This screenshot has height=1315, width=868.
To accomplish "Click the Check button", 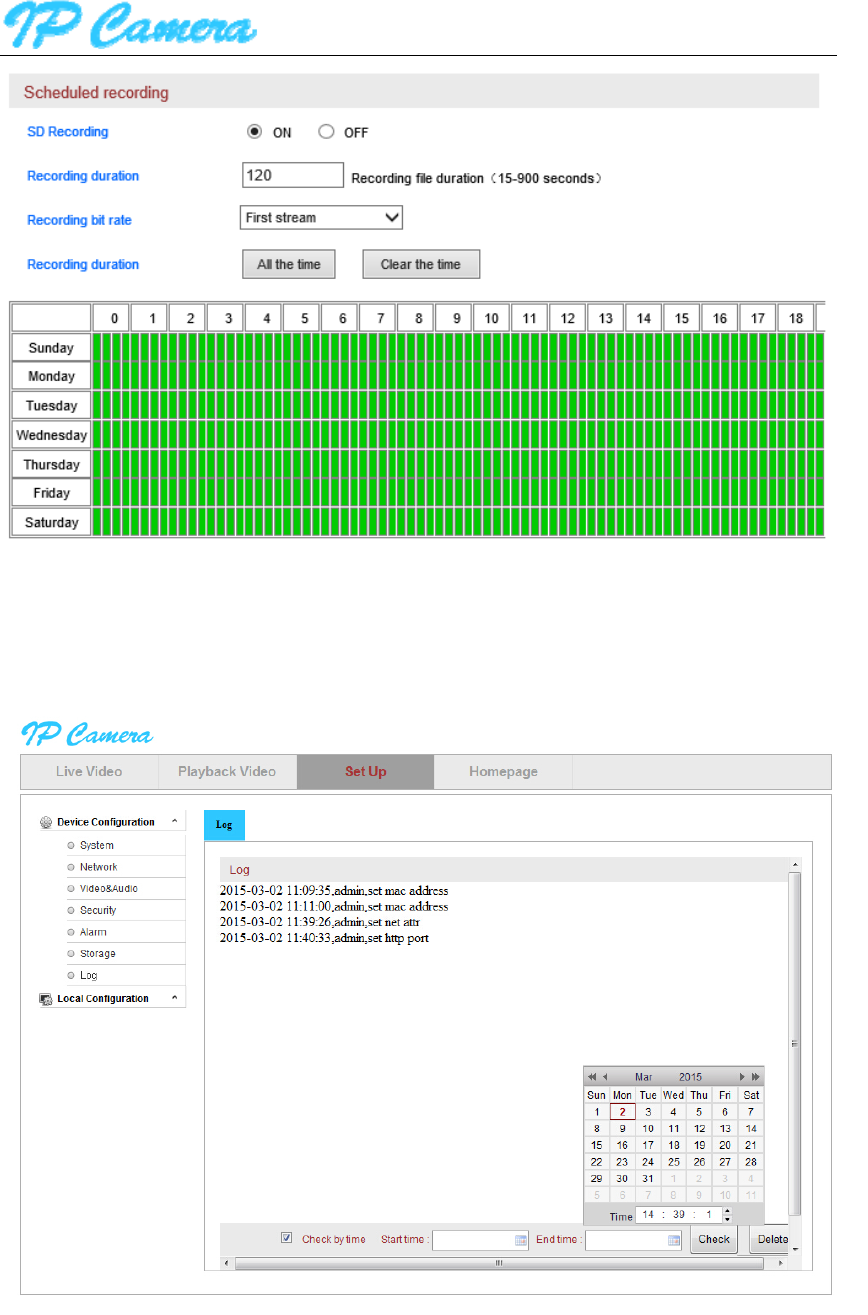I will click(714, 1239).
